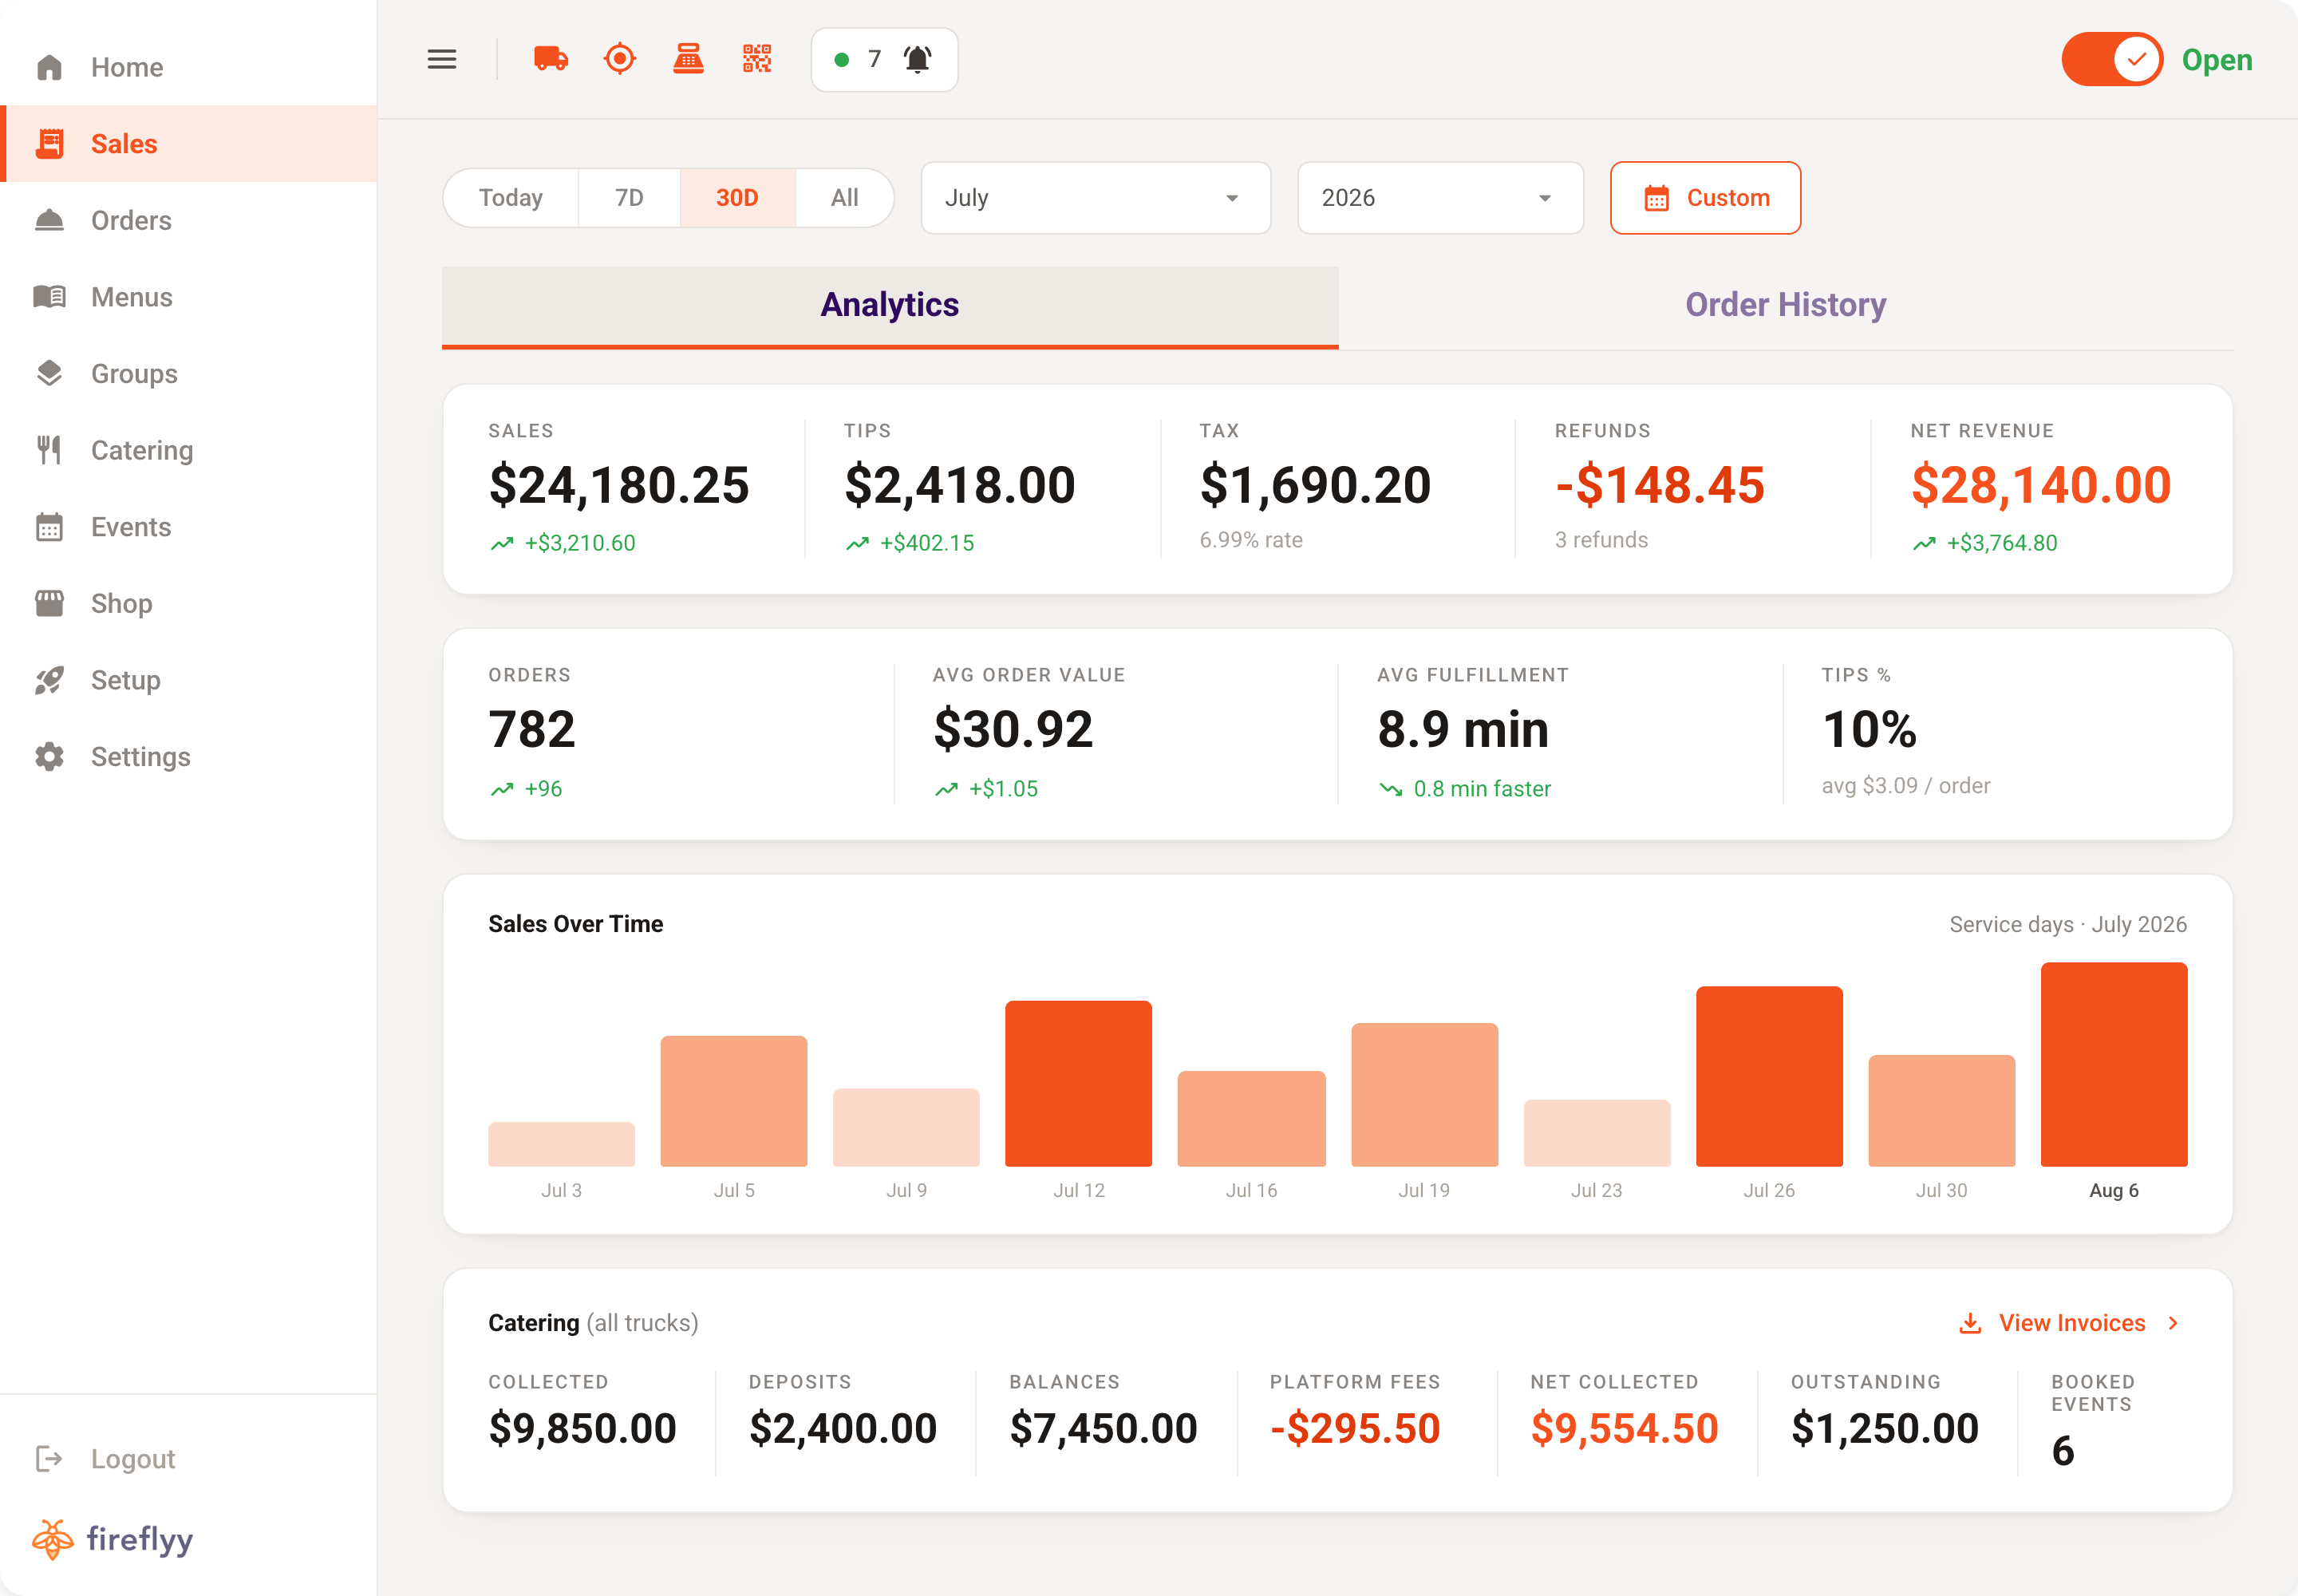Open Sales in the sidebar
The image size is (2298, 1596).
tap(189, 144)
